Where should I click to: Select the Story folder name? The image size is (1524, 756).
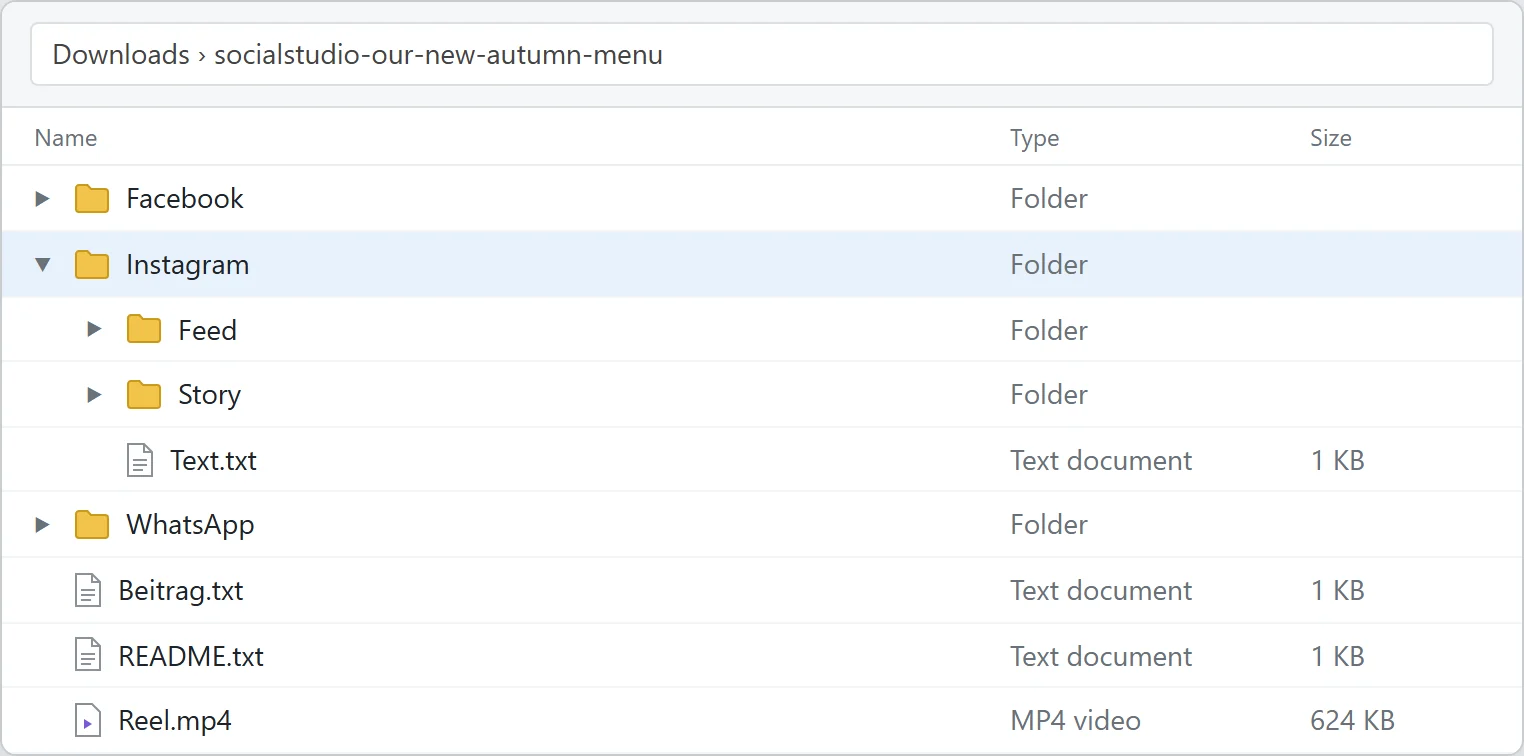[x=209, y=394]
